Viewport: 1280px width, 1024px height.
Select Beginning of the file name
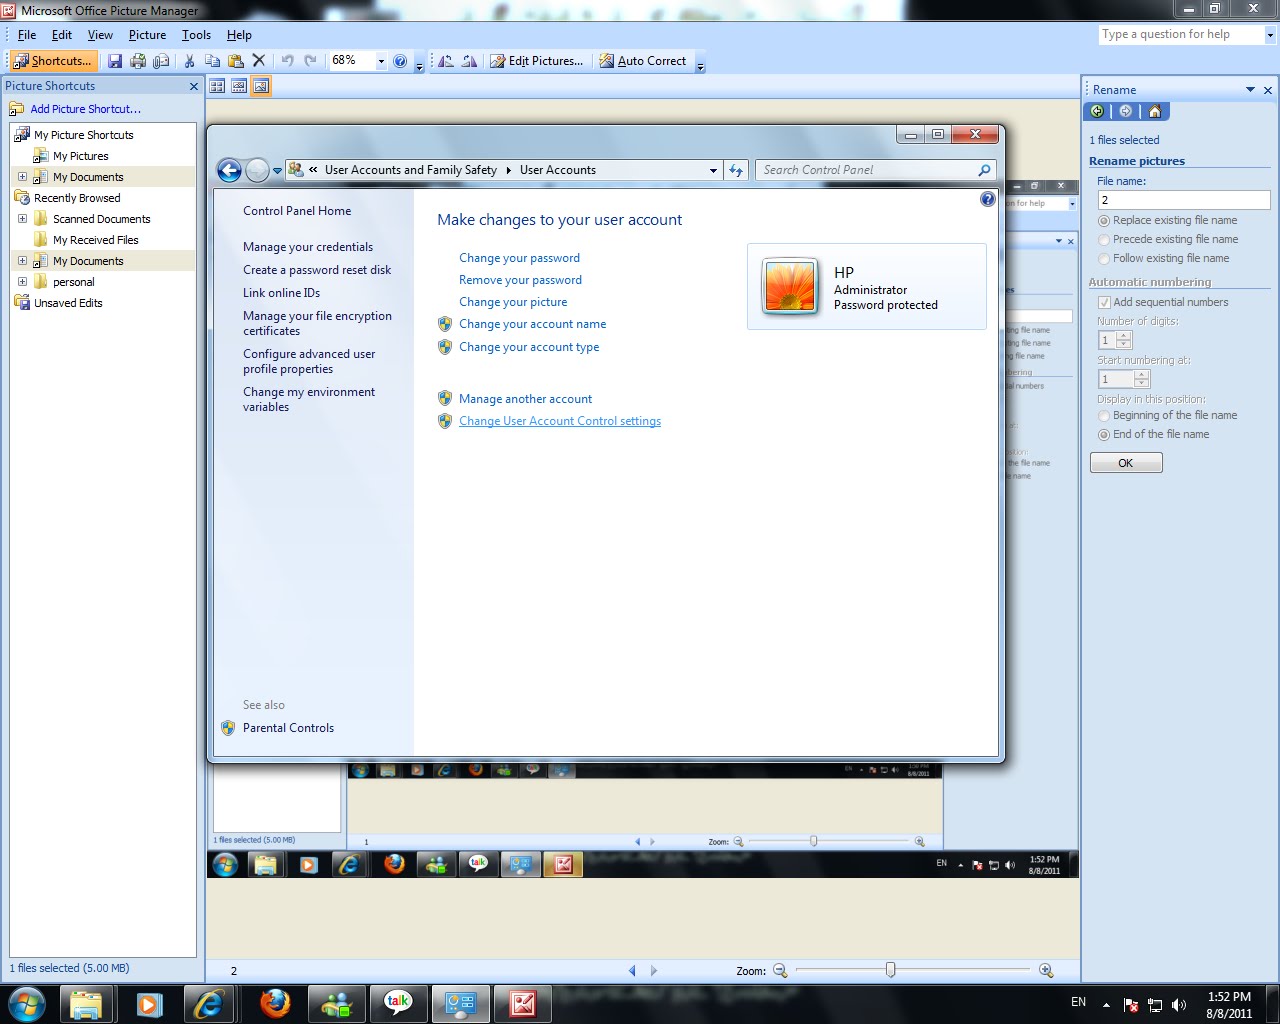[1104, 416]
